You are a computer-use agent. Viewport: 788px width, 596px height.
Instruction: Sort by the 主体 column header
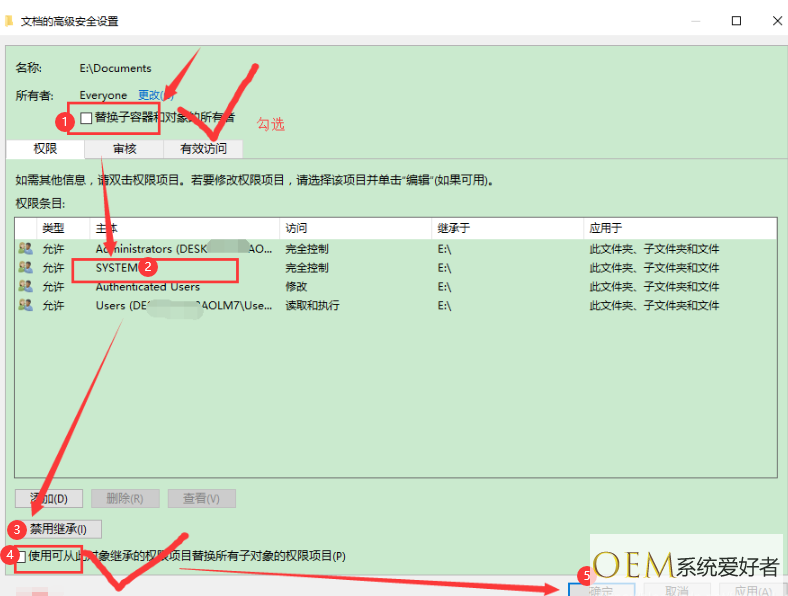click(x=184, y=229)
